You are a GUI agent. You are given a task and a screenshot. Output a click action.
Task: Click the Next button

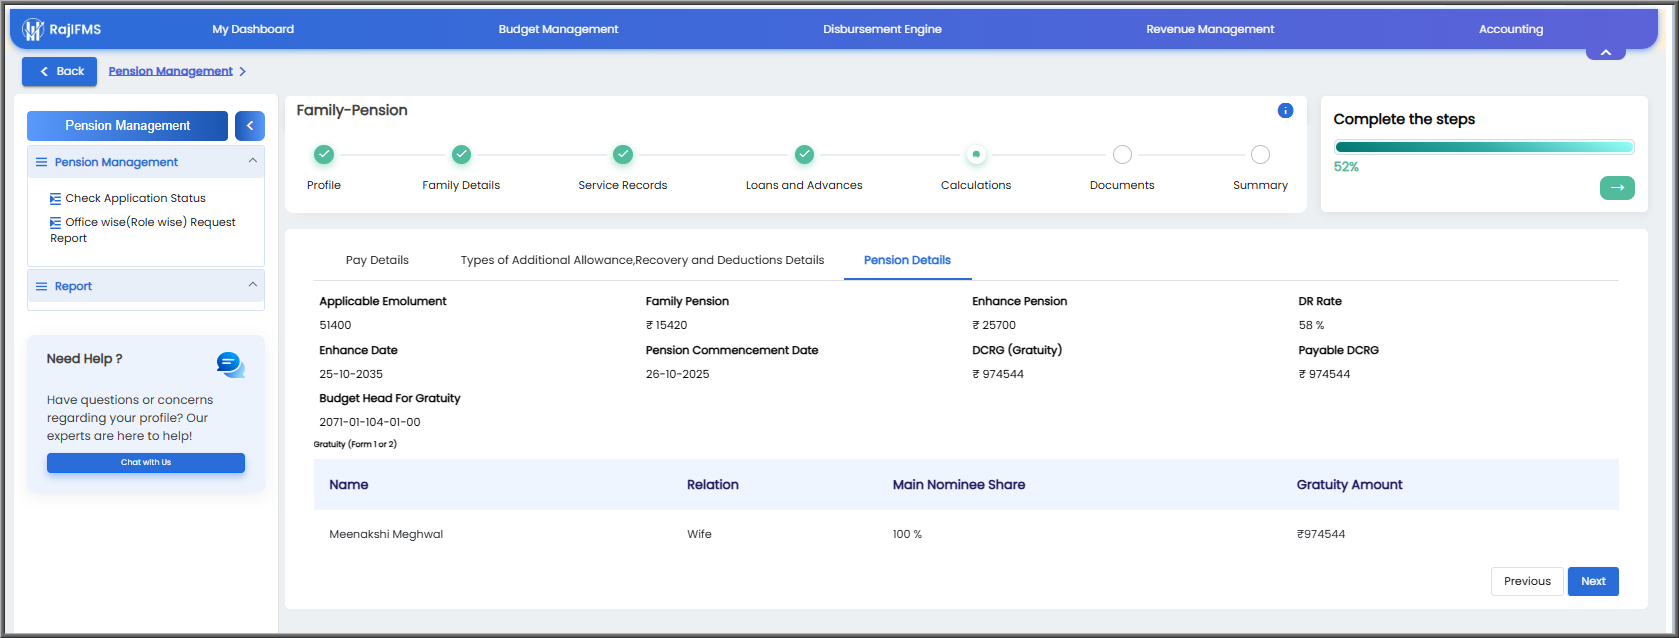1593,581
